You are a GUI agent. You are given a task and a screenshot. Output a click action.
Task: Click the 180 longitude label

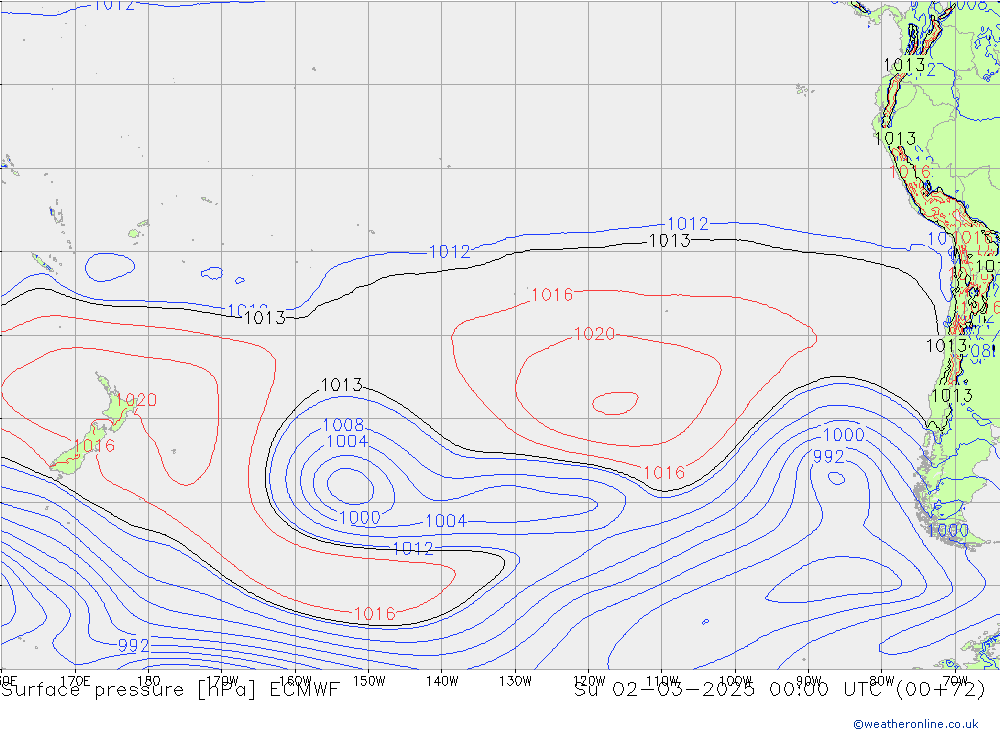[149, 681]
